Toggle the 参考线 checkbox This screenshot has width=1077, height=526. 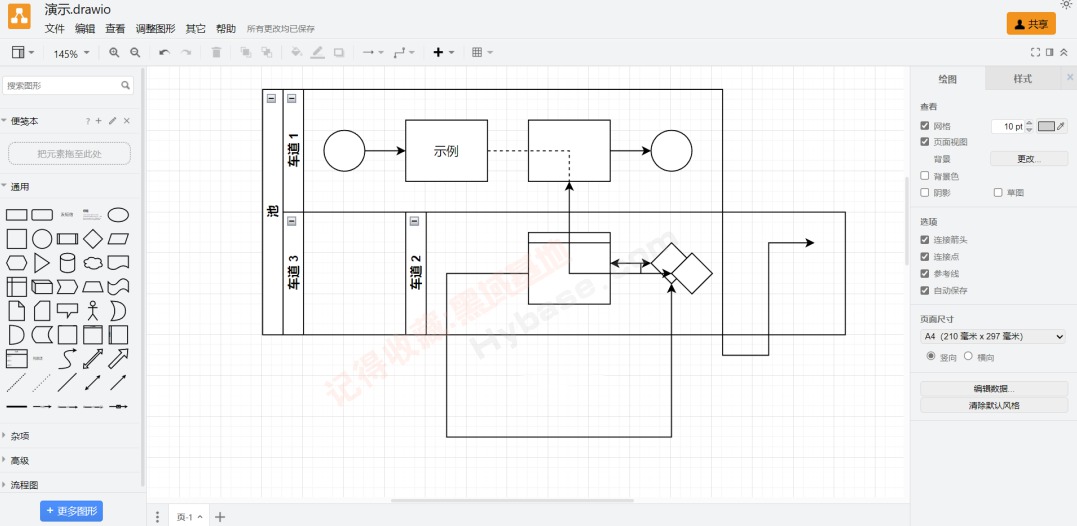pyautogui.click(x=925, y=273)
